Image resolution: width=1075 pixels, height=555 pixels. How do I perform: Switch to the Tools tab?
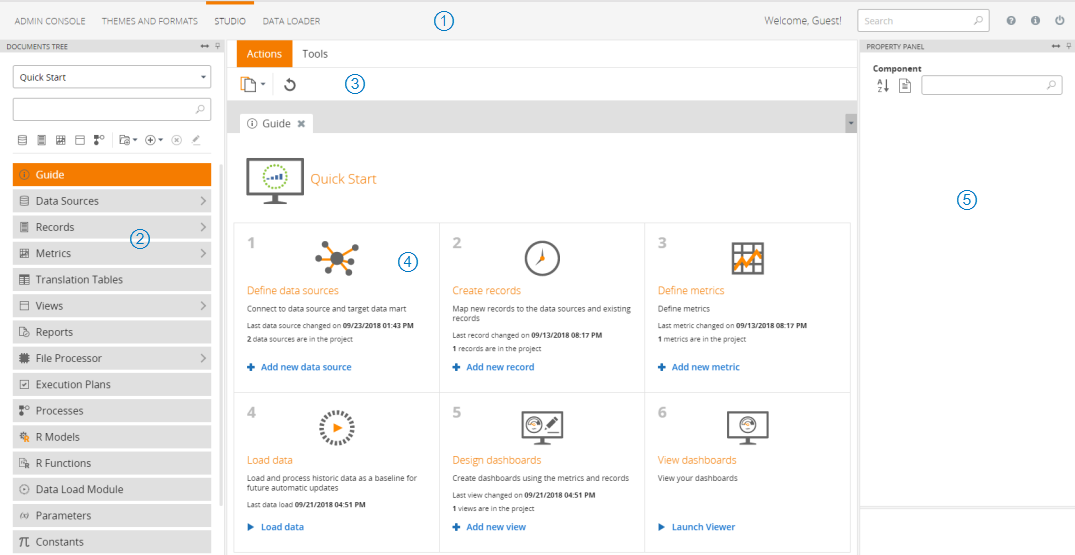(315, 54)
